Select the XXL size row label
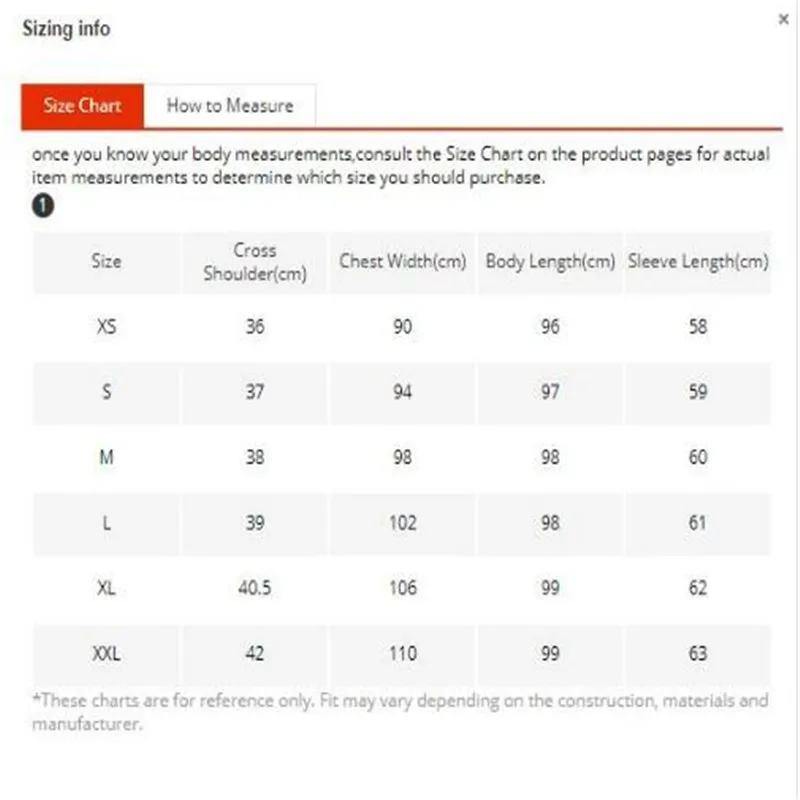Image resolution: width=800 pixels, height=800 pixels. 106,654
